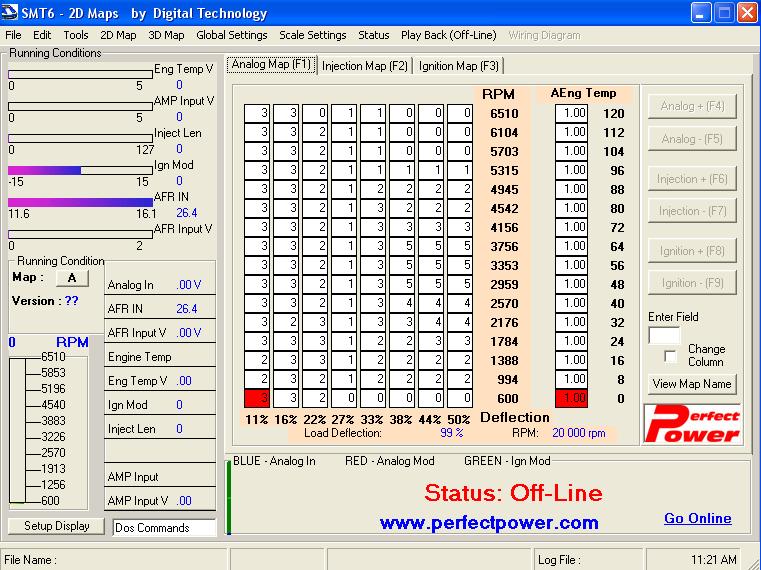The image size is (761, 570).
Task: Click the Go Online link
Action: coord(697,518)
